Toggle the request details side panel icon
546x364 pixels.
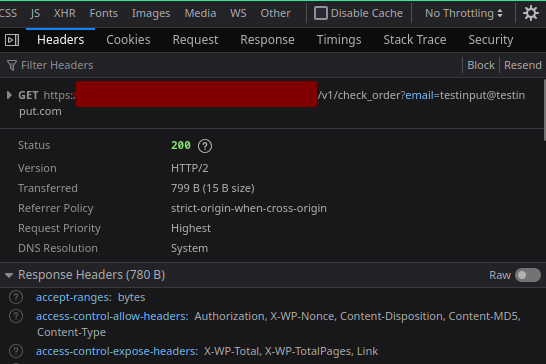pos(12,40)
